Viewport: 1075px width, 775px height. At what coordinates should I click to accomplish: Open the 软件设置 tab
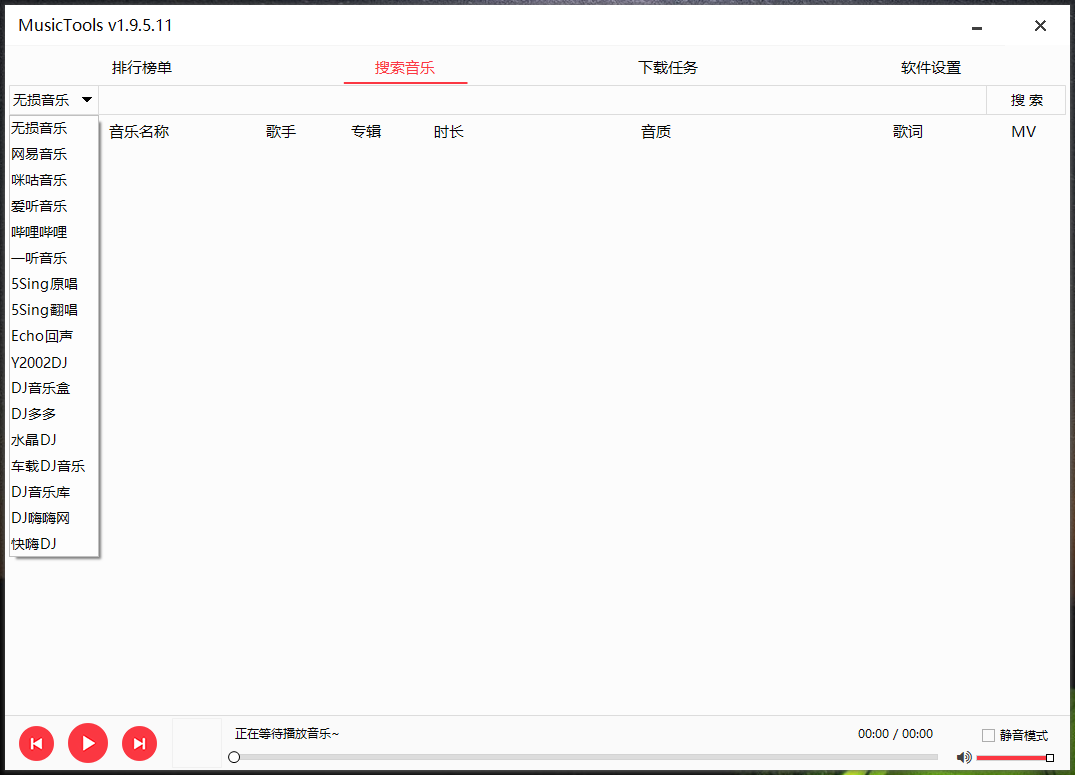pyautogui.click(x=931, y=68)
